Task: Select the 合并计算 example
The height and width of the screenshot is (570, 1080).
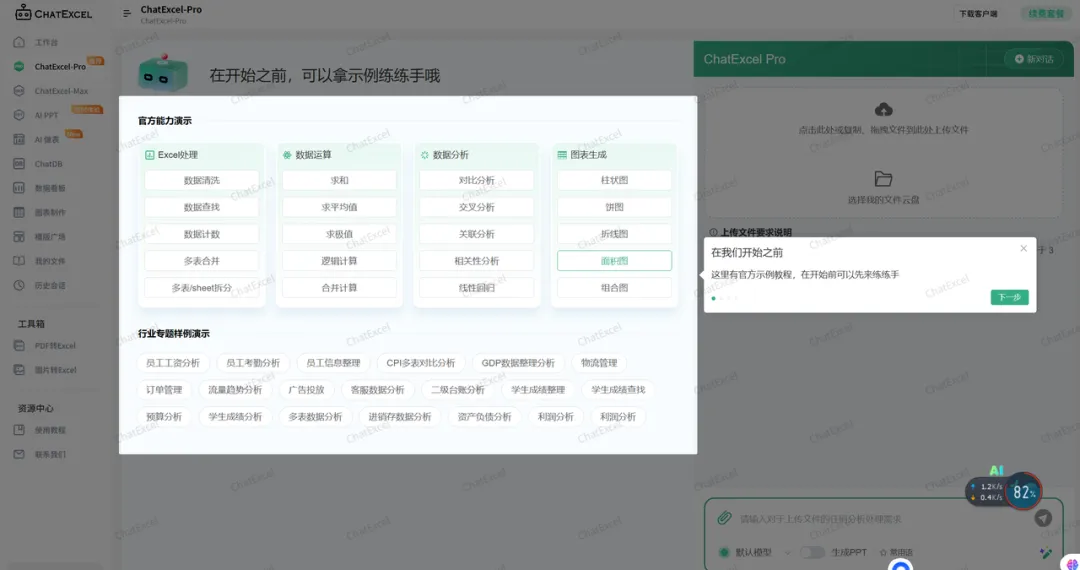Action: [340, 288]
